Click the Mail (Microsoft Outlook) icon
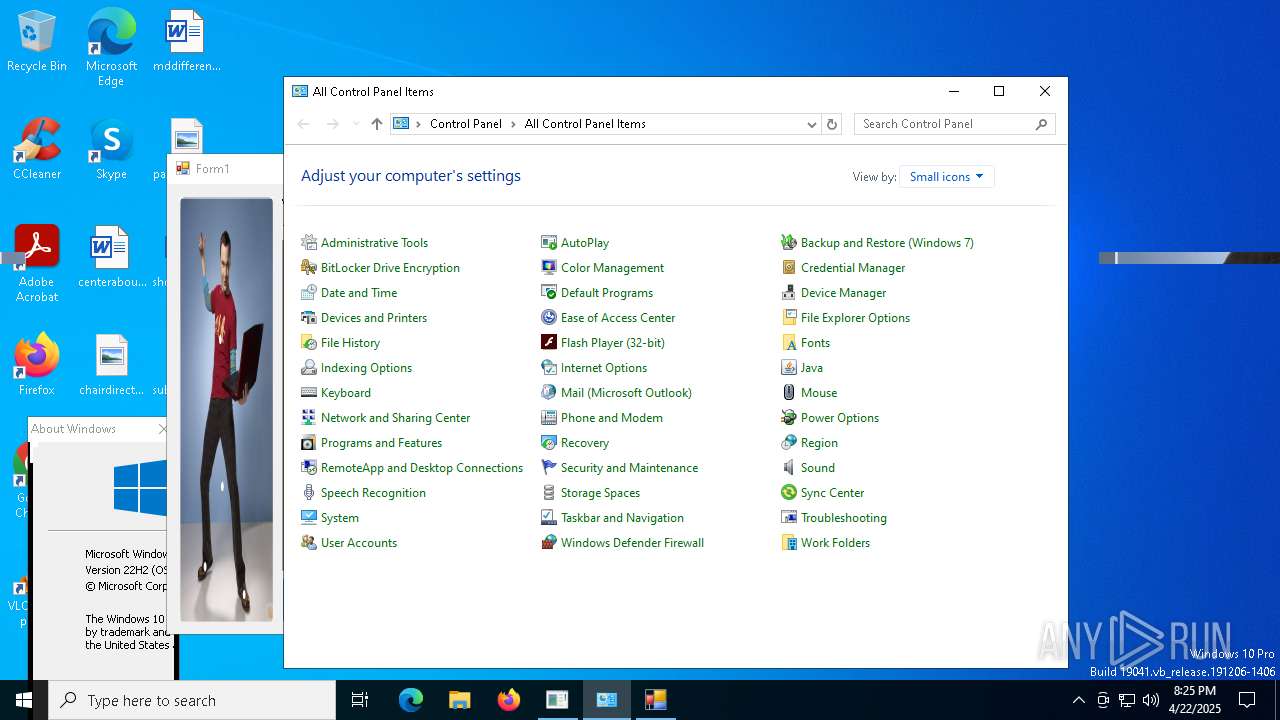Viewport: 1280px width, 720px height. [x=549, y=393]
